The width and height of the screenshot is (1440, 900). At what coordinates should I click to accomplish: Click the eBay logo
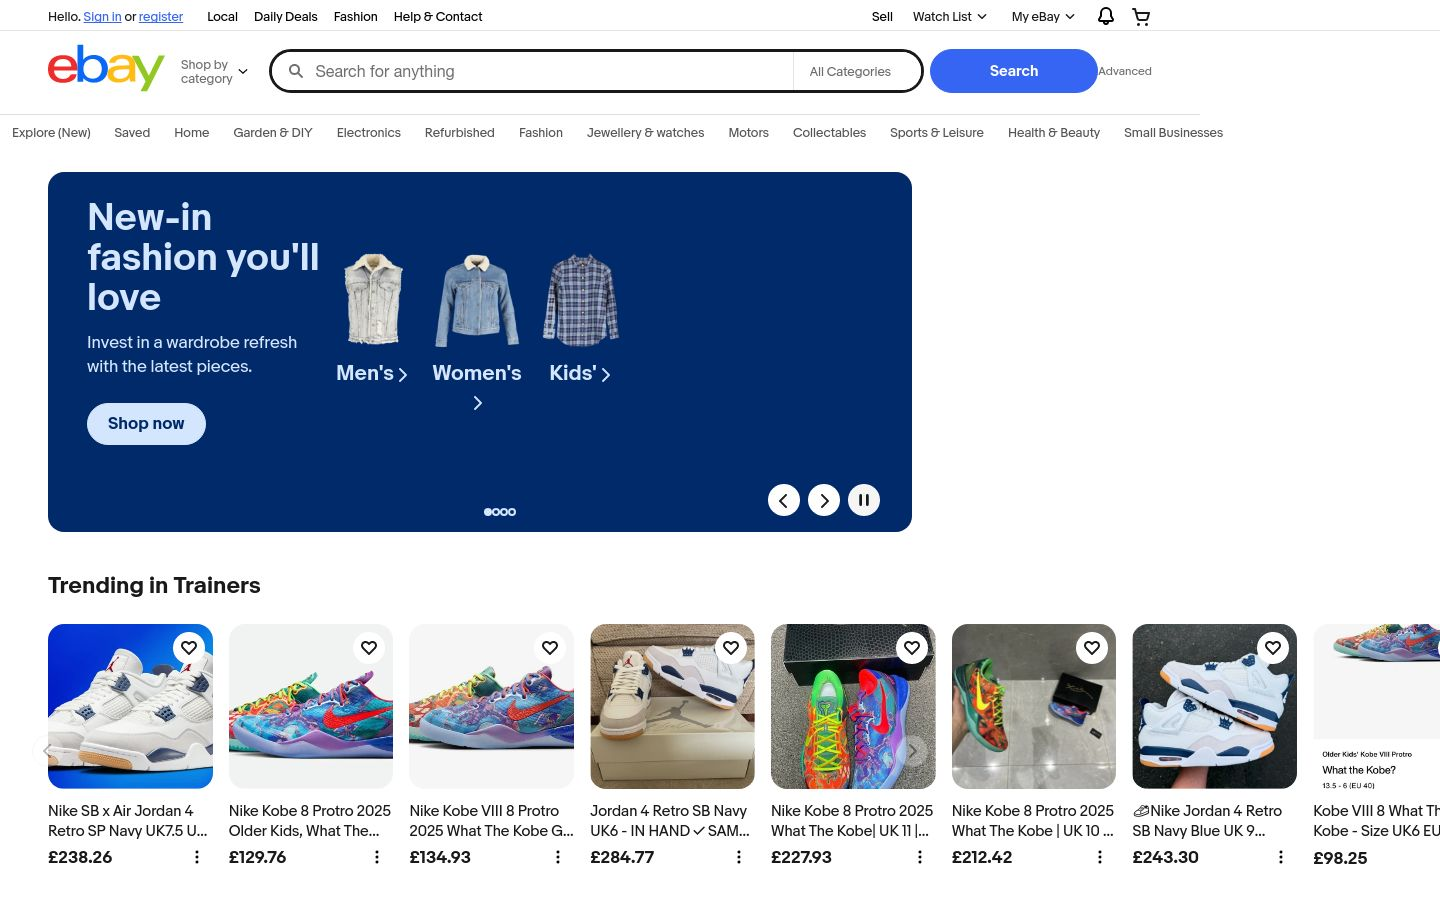point(106,68)
